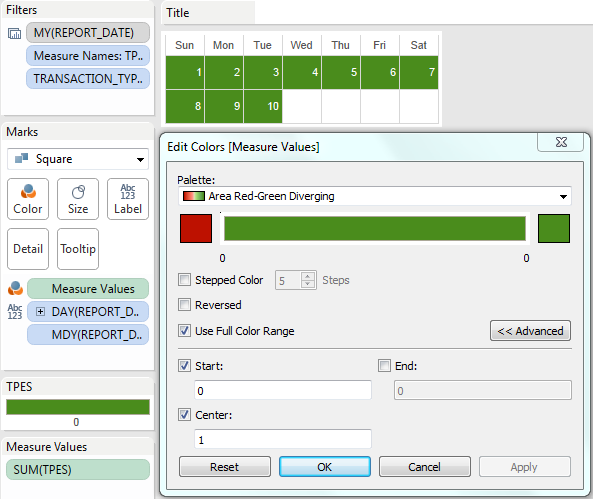Viewport: 593px width, 499px height.
Task: Select the DAY(REPORT_D.. pill on Marks
Action: [88, 311]
